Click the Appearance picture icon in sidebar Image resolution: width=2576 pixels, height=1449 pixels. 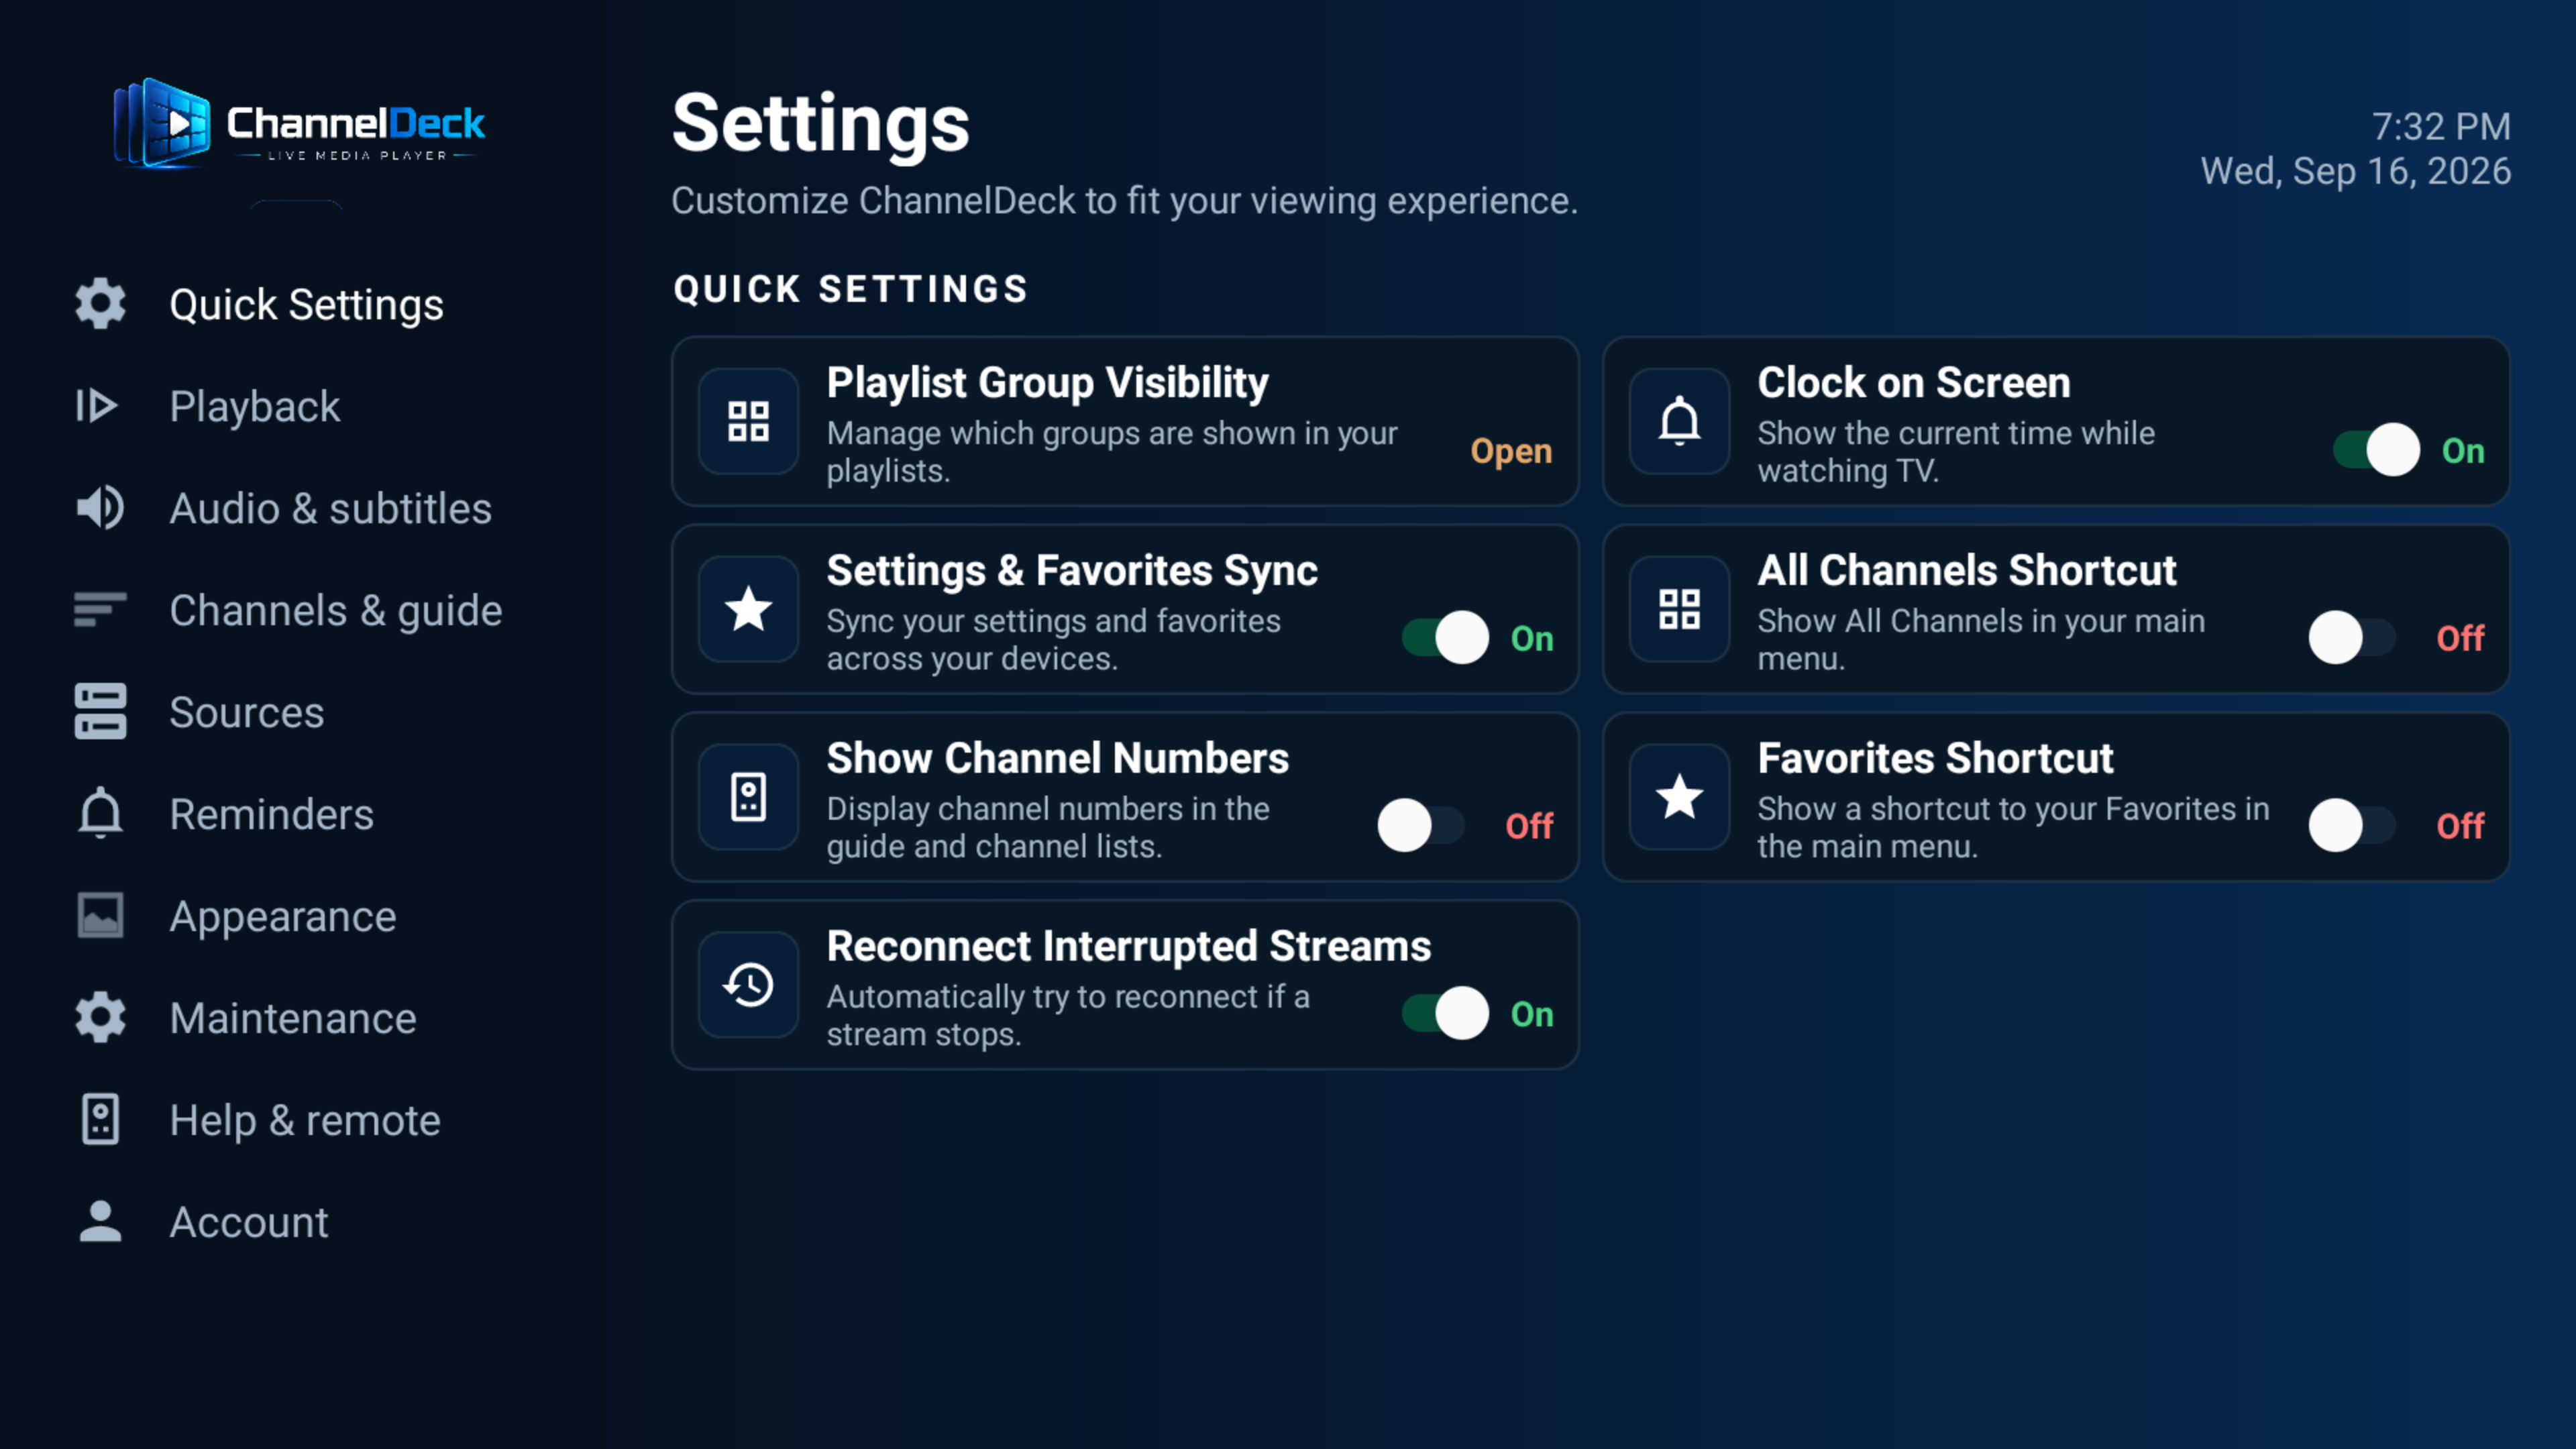click(100, 916)
